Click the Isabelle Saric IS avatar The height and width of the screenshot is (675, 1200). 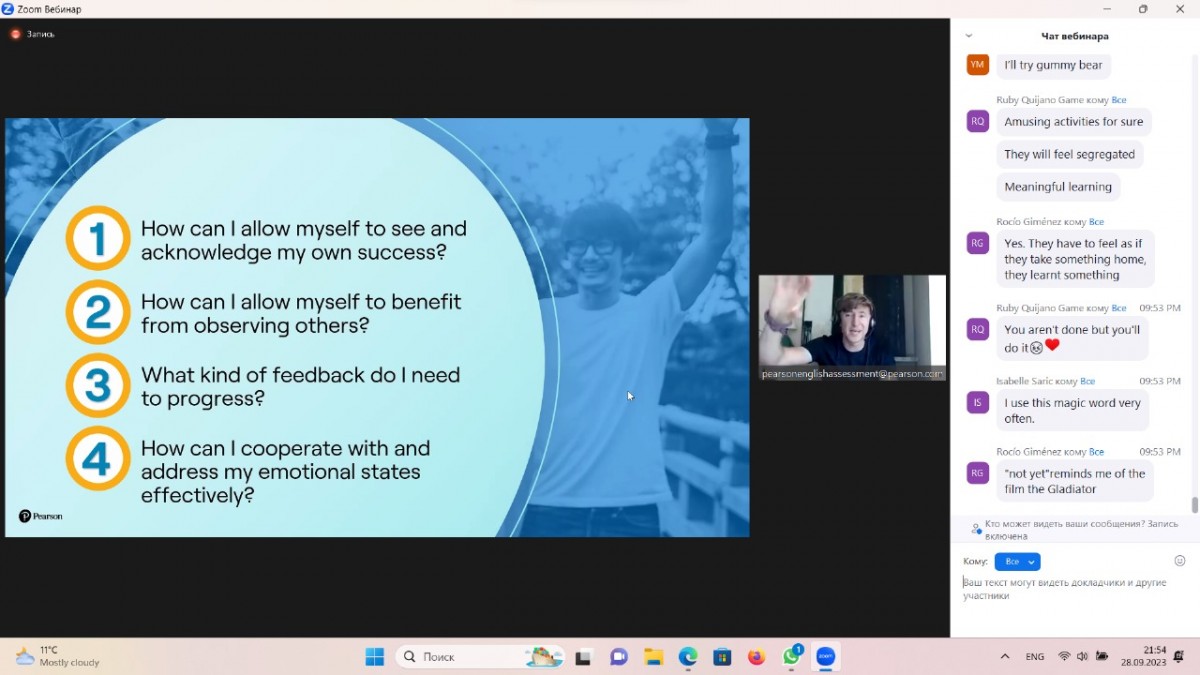point(977,402)
